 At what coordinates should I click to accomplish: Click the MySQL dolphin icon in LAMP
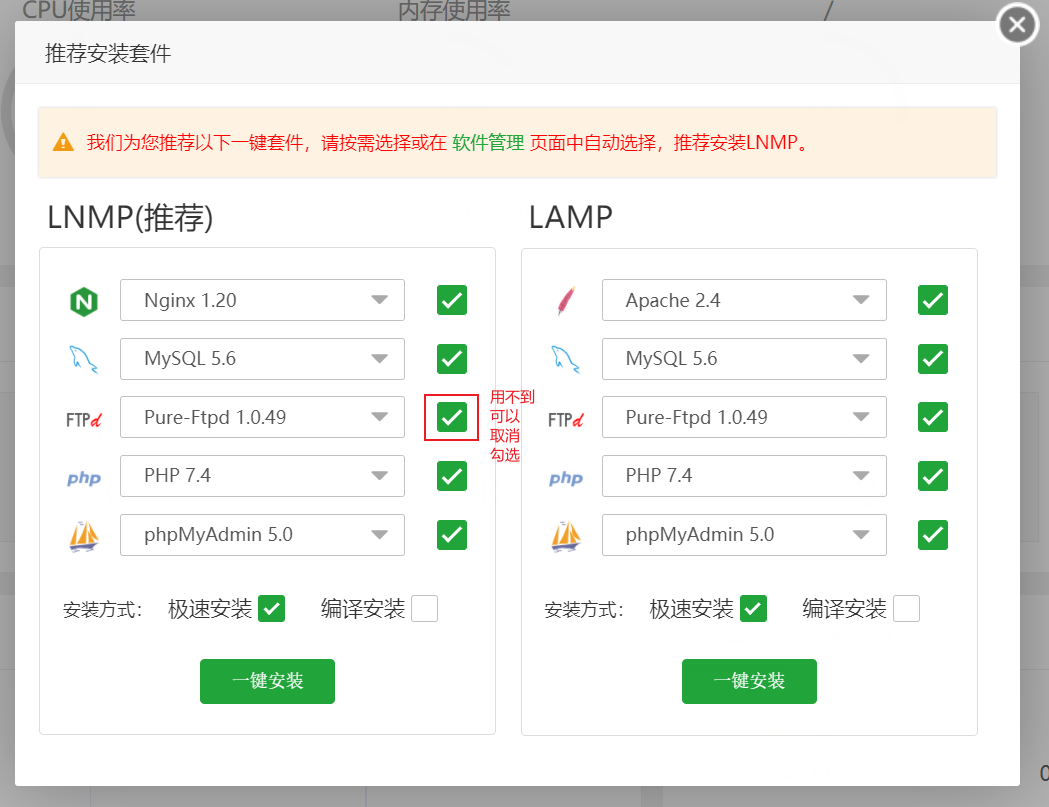[565, 359]
